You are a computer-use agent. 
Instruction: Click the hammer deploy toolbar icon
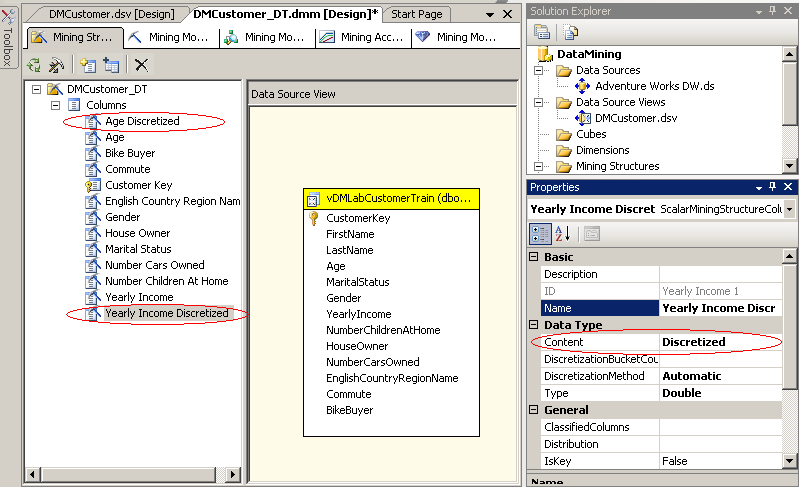[x=56, y=65]
